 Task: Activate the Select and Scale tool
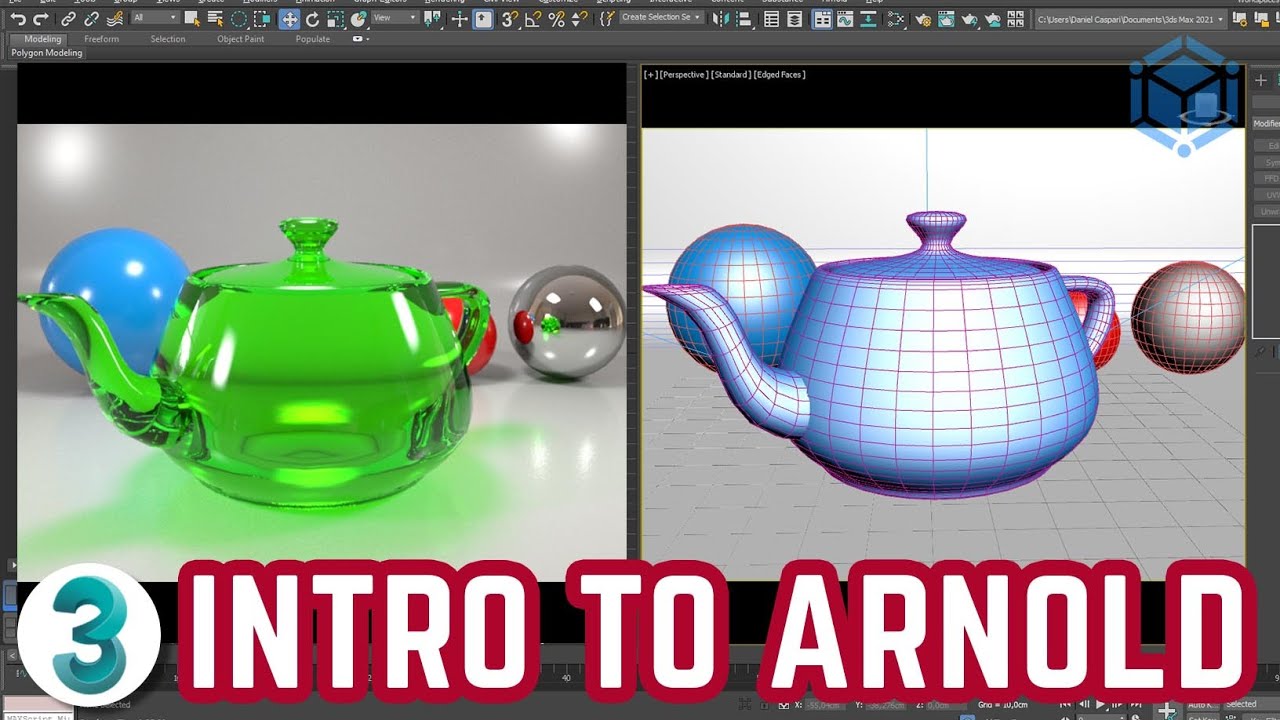335,19
